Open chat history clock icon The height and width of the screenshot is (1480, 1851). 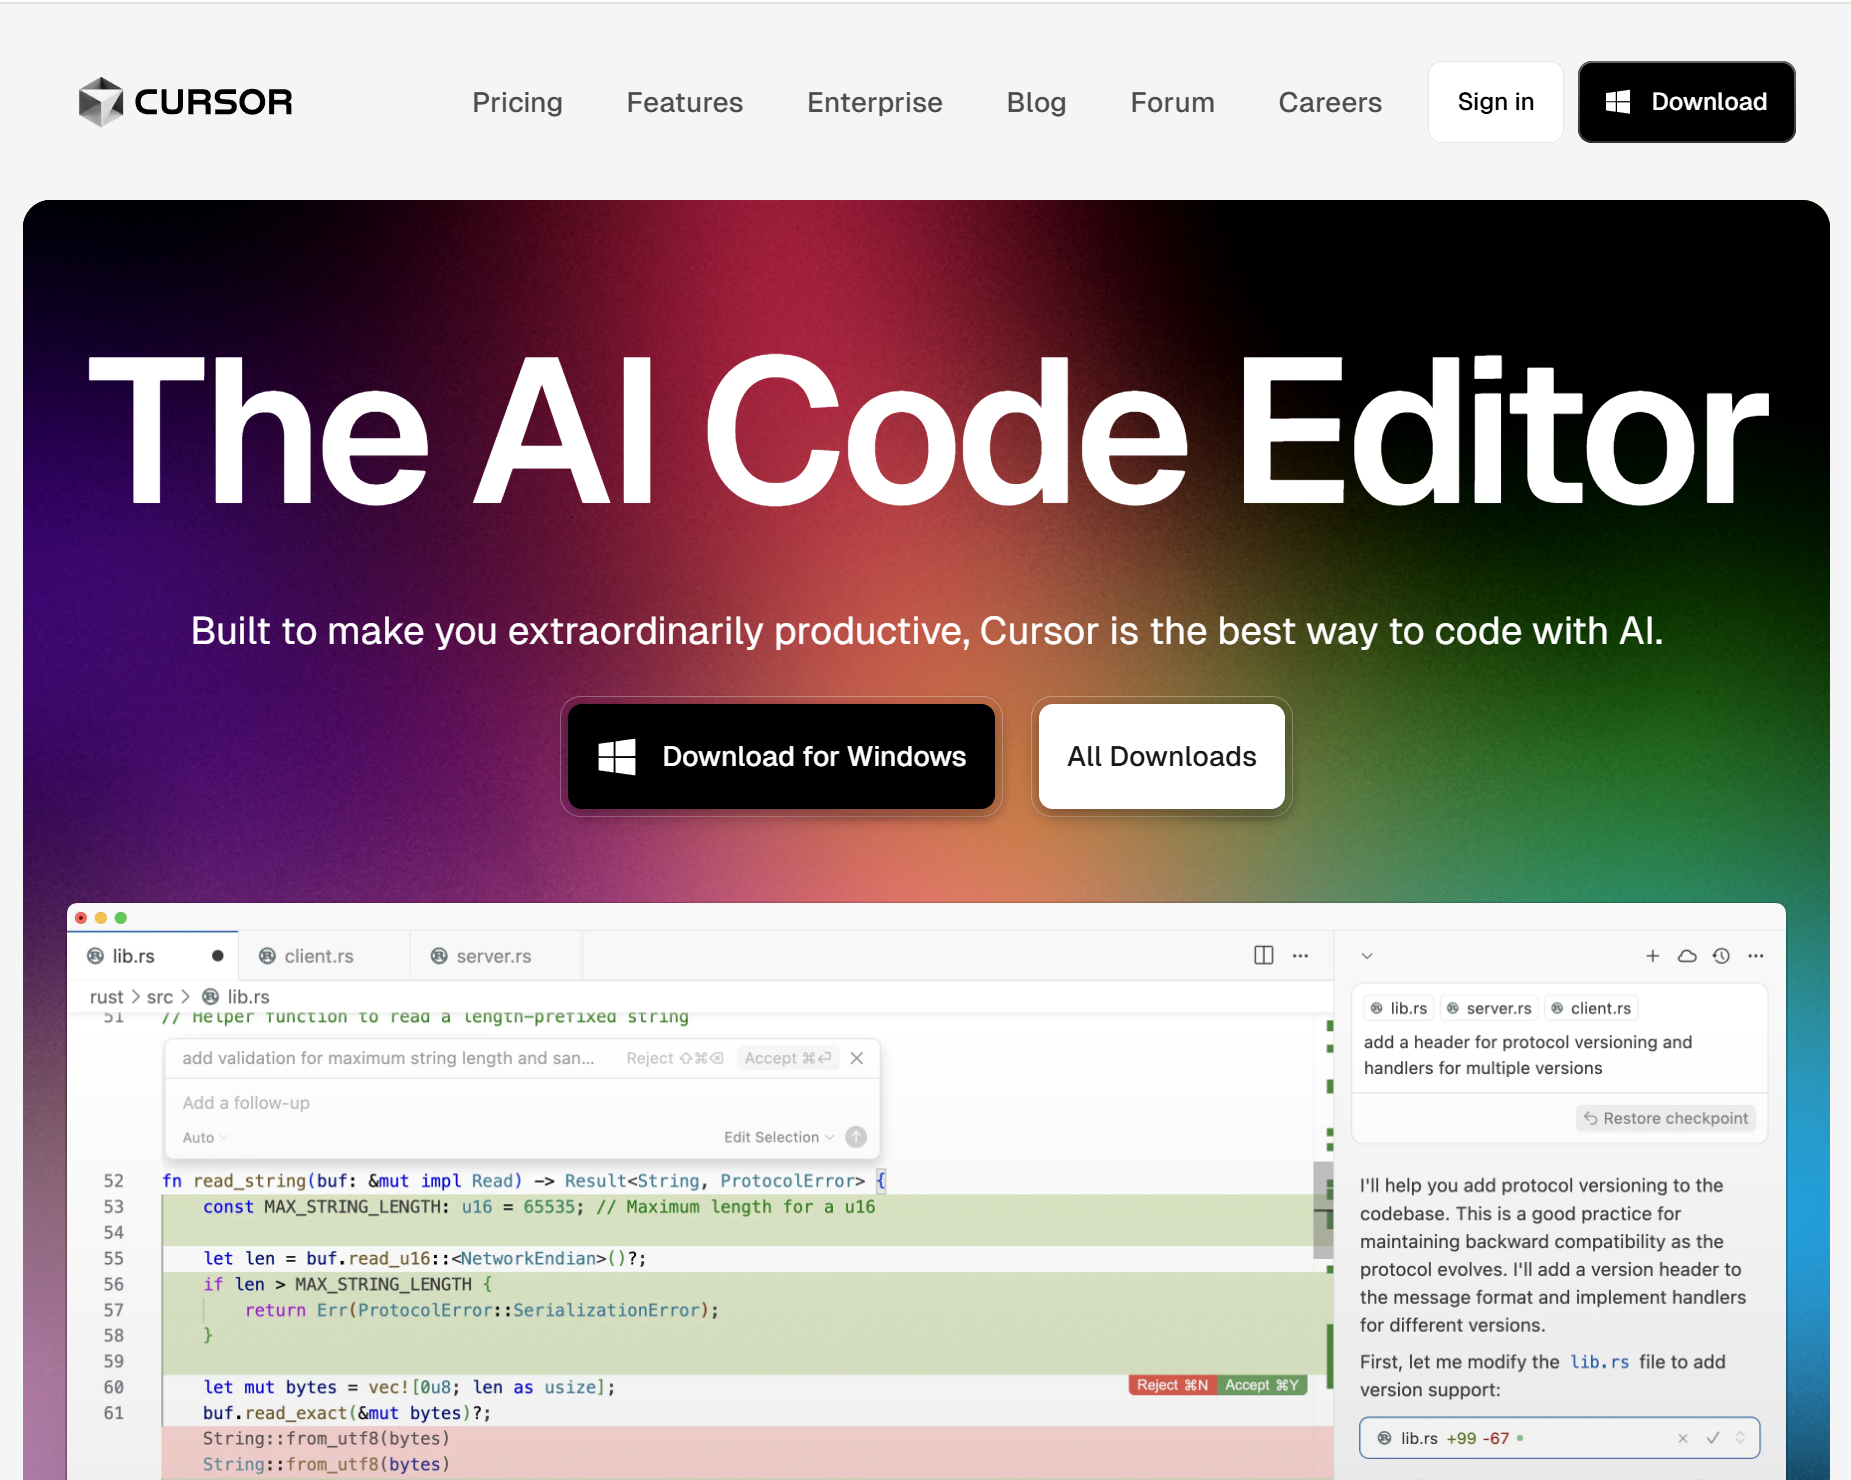[1721, 956]
